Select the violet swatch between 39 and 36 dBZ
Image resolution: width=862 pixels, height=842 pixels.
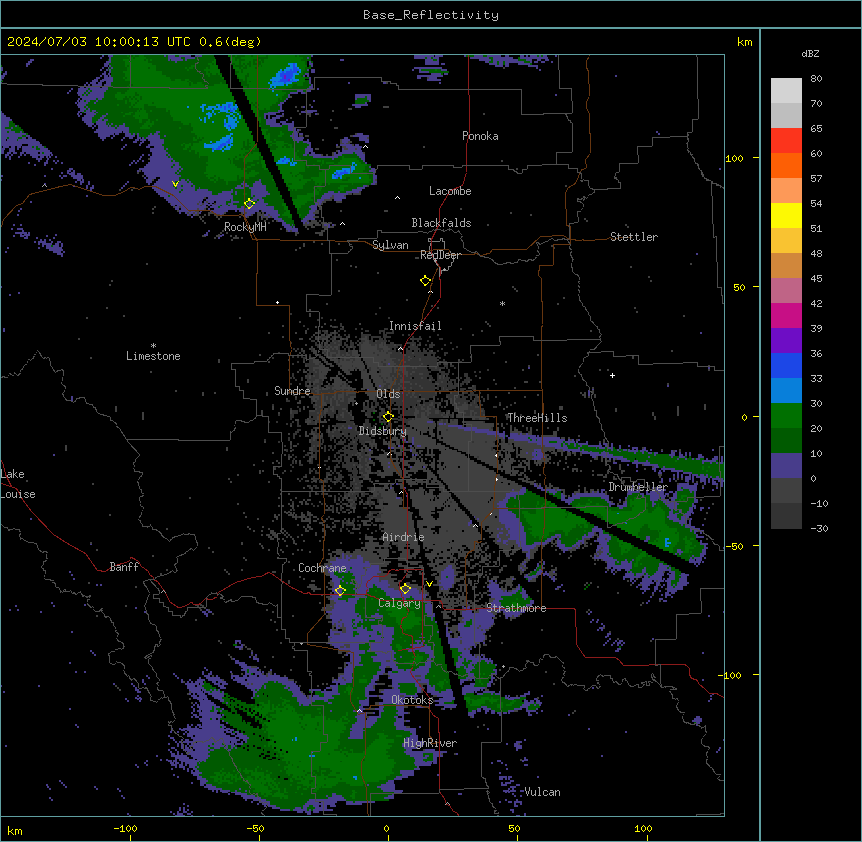point(786,340)
